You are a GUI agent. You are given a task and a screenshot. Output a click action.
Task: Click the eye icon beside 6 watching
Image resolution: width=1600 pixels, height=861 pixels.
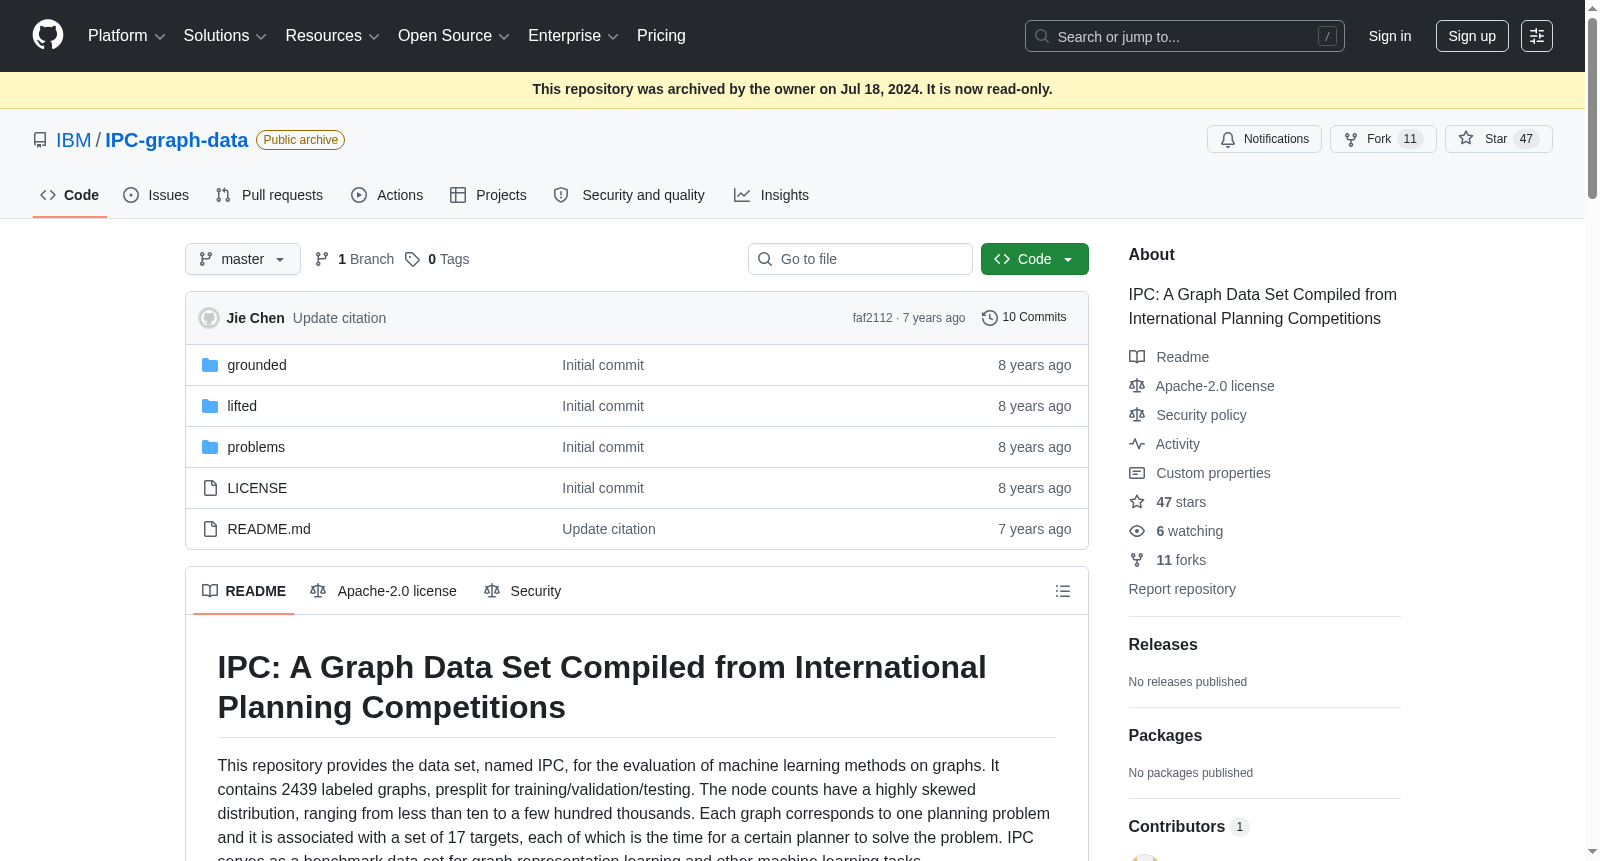[1137, 531]
